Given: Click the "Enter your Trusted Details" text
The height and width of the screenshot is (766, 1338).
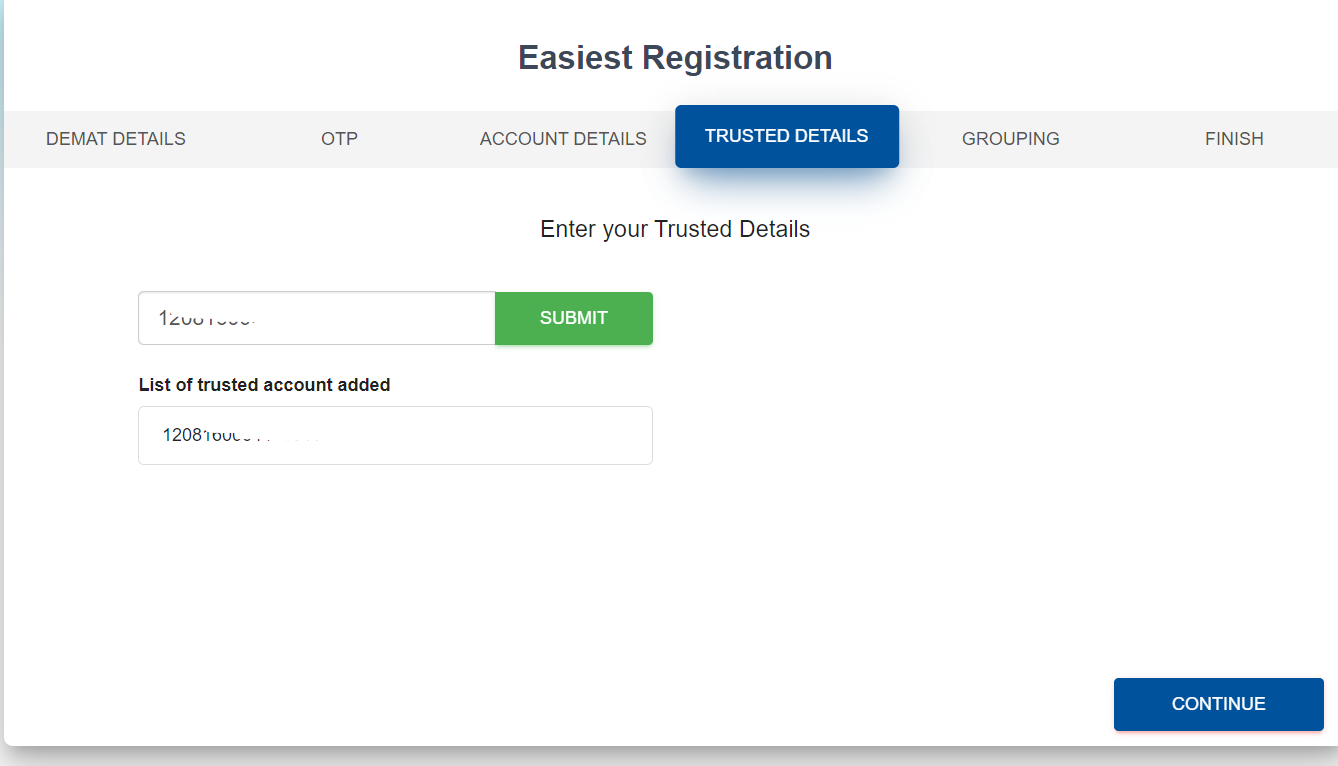Looking at the screenshot, I should click(675, 229).
